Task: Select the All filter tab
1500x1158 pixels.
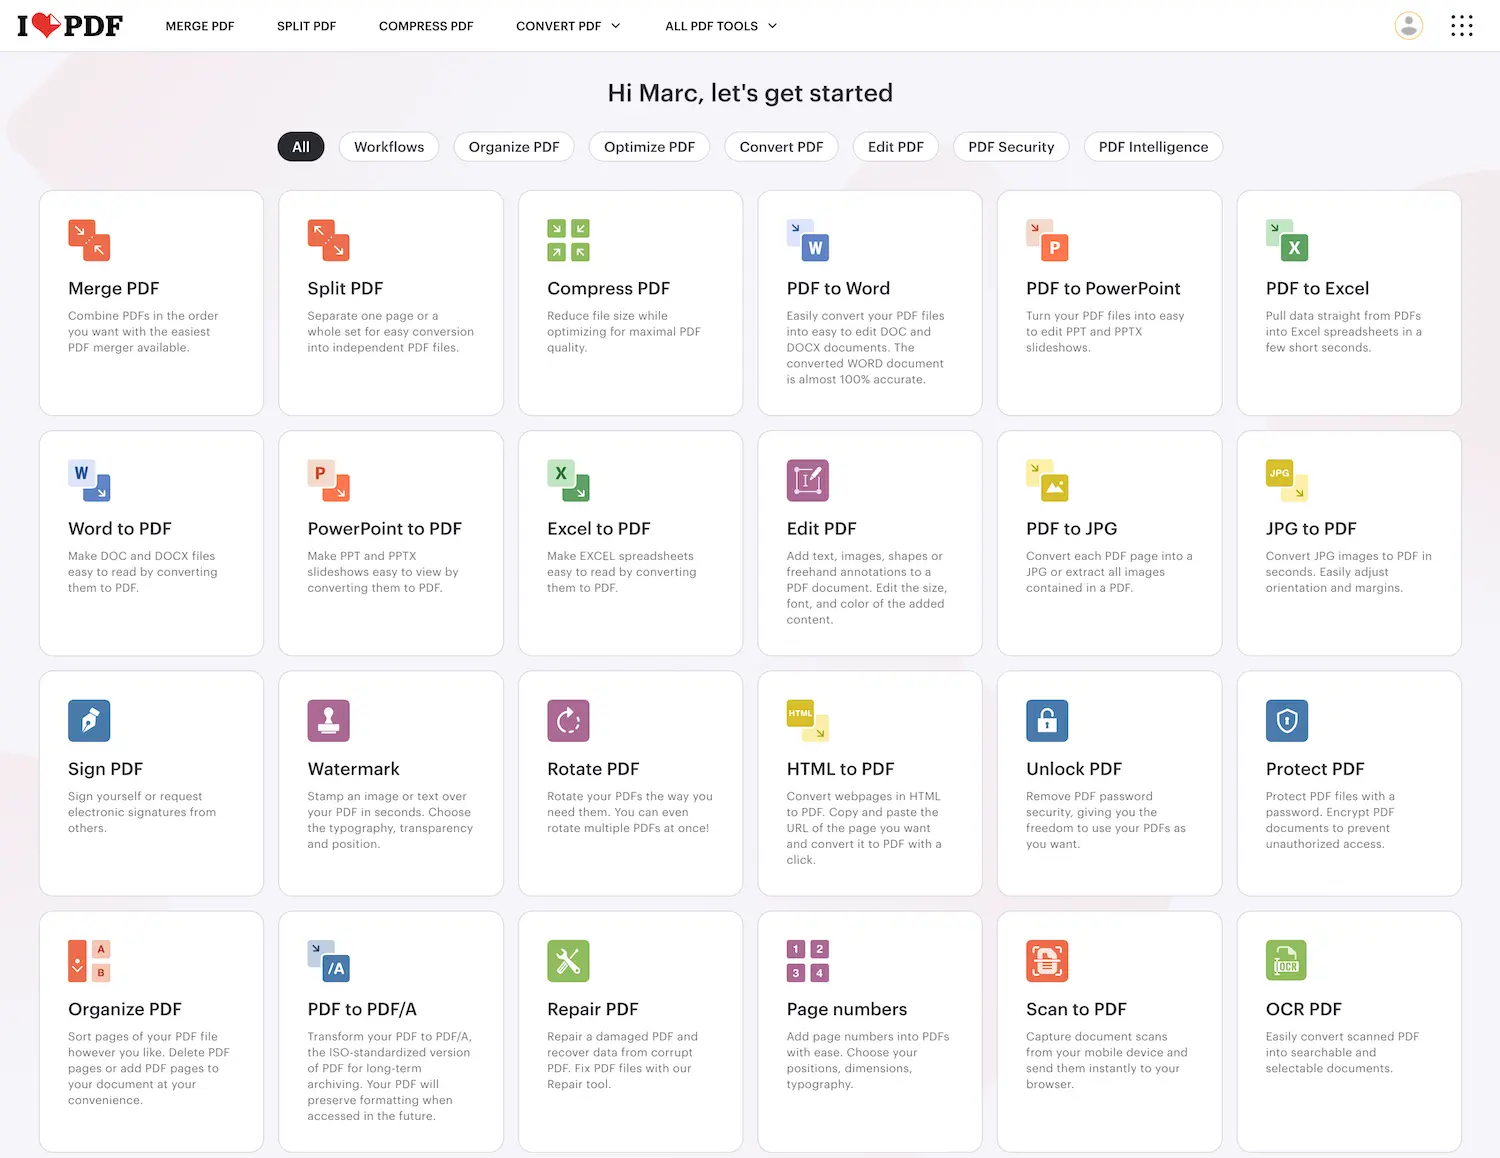Action: click(x=301, y=147)
